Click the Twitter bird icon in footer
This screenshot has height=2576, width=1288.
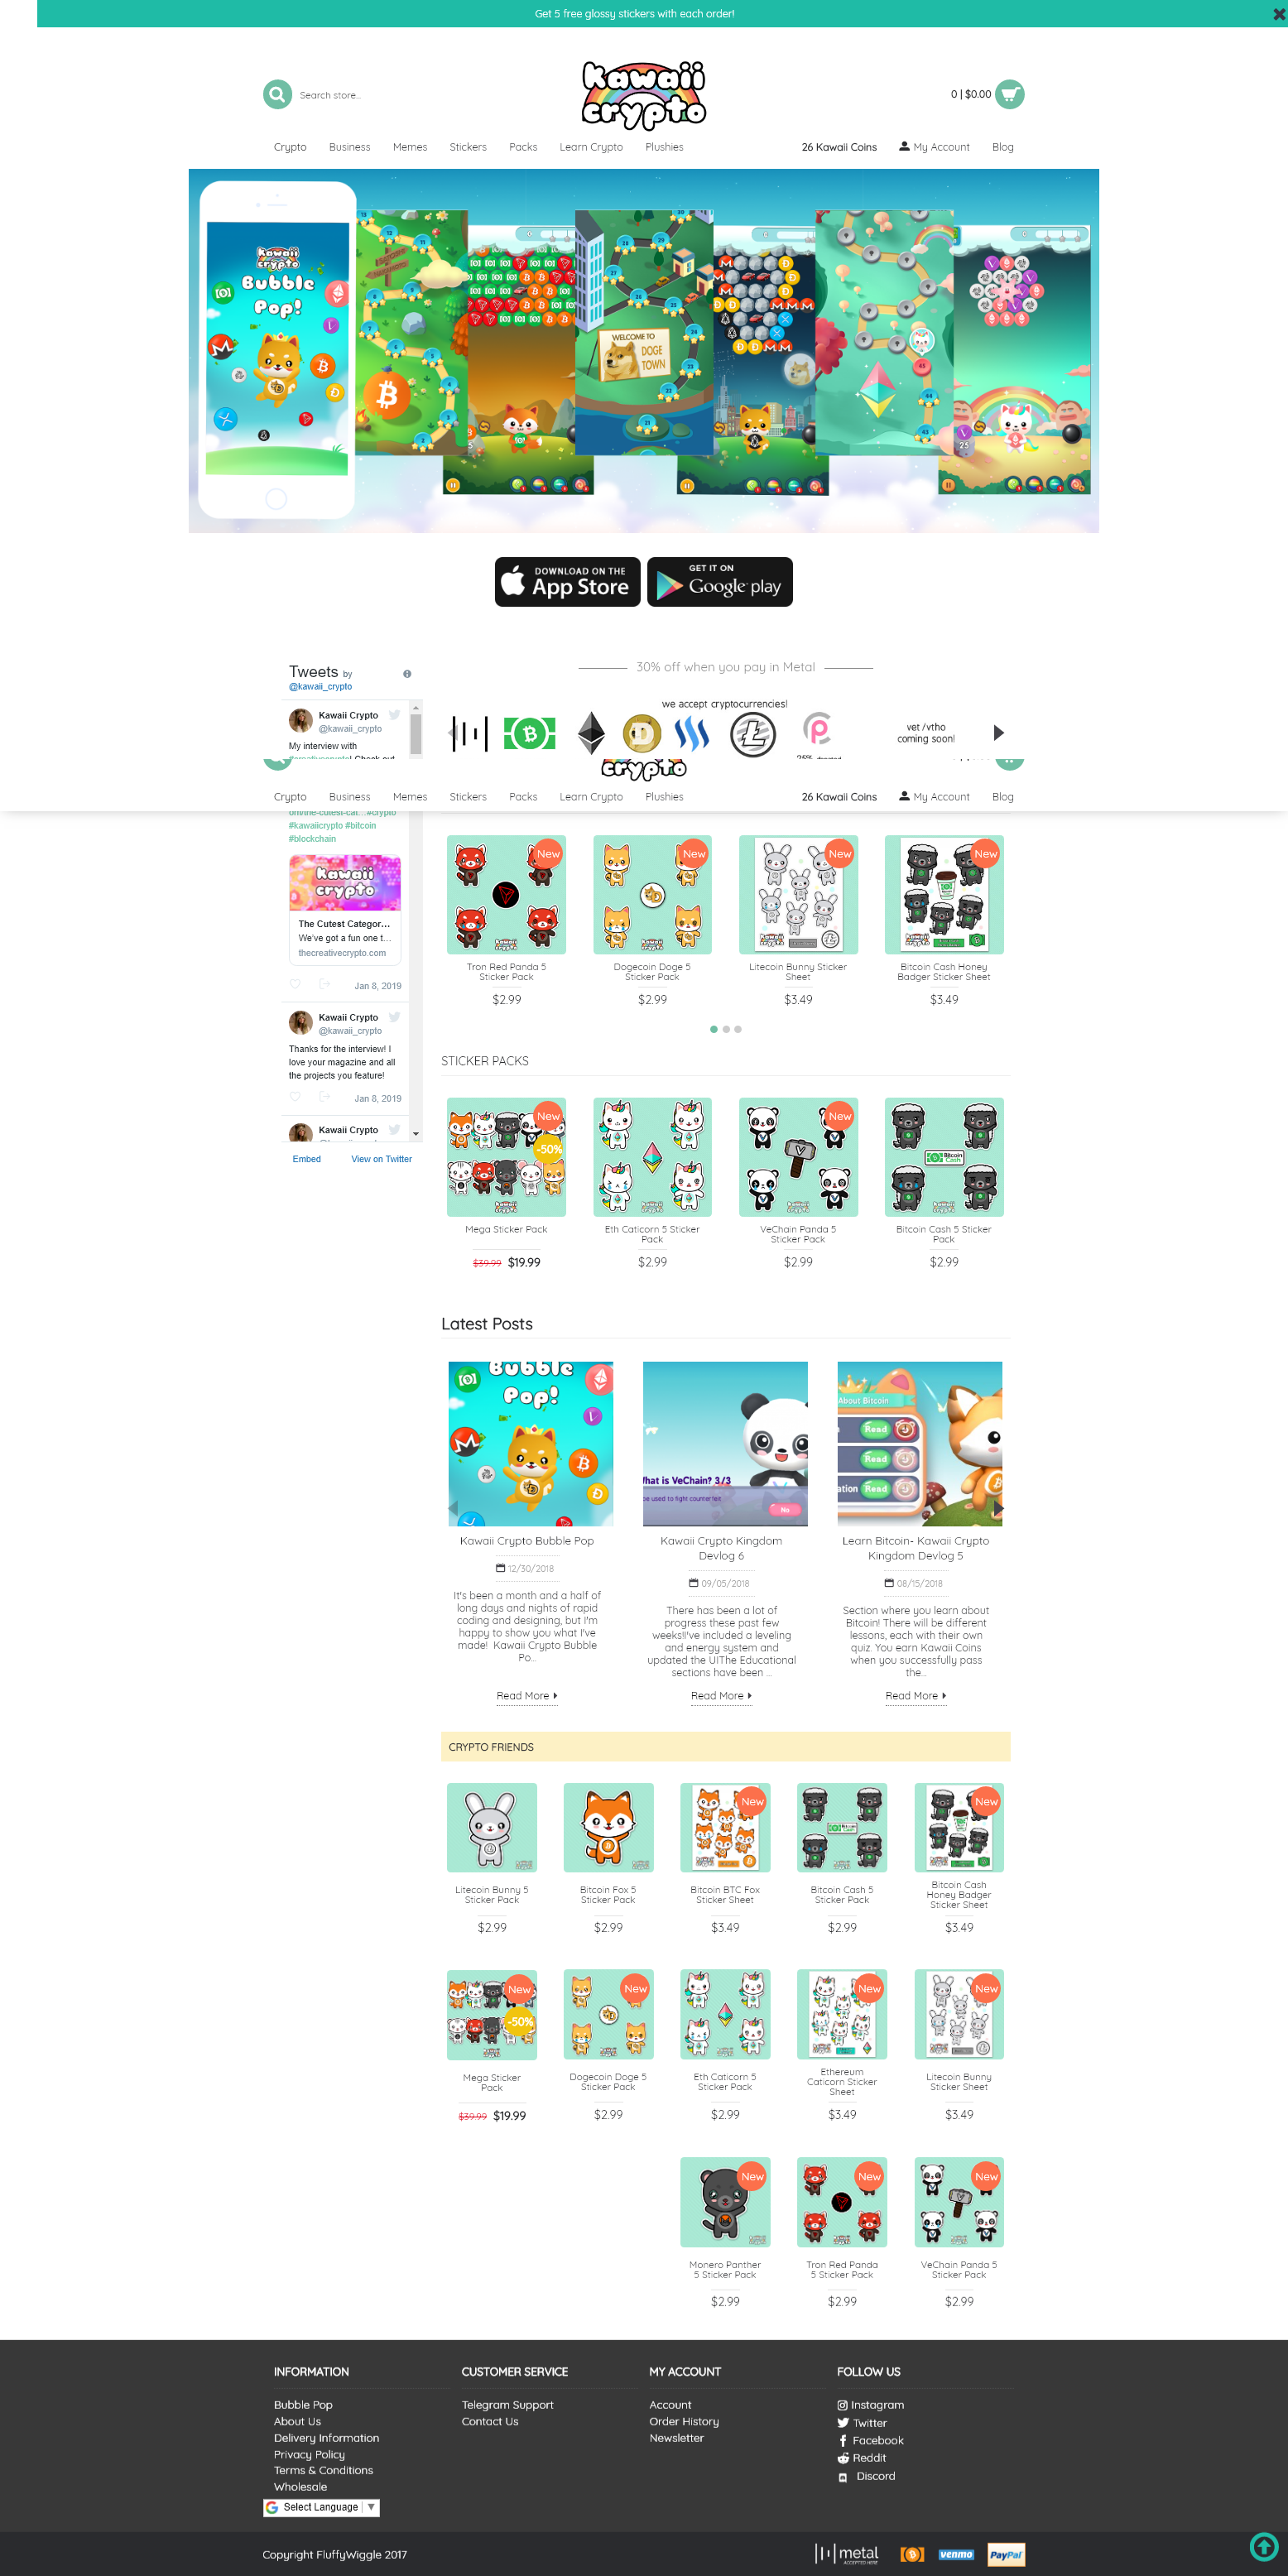843,2423
